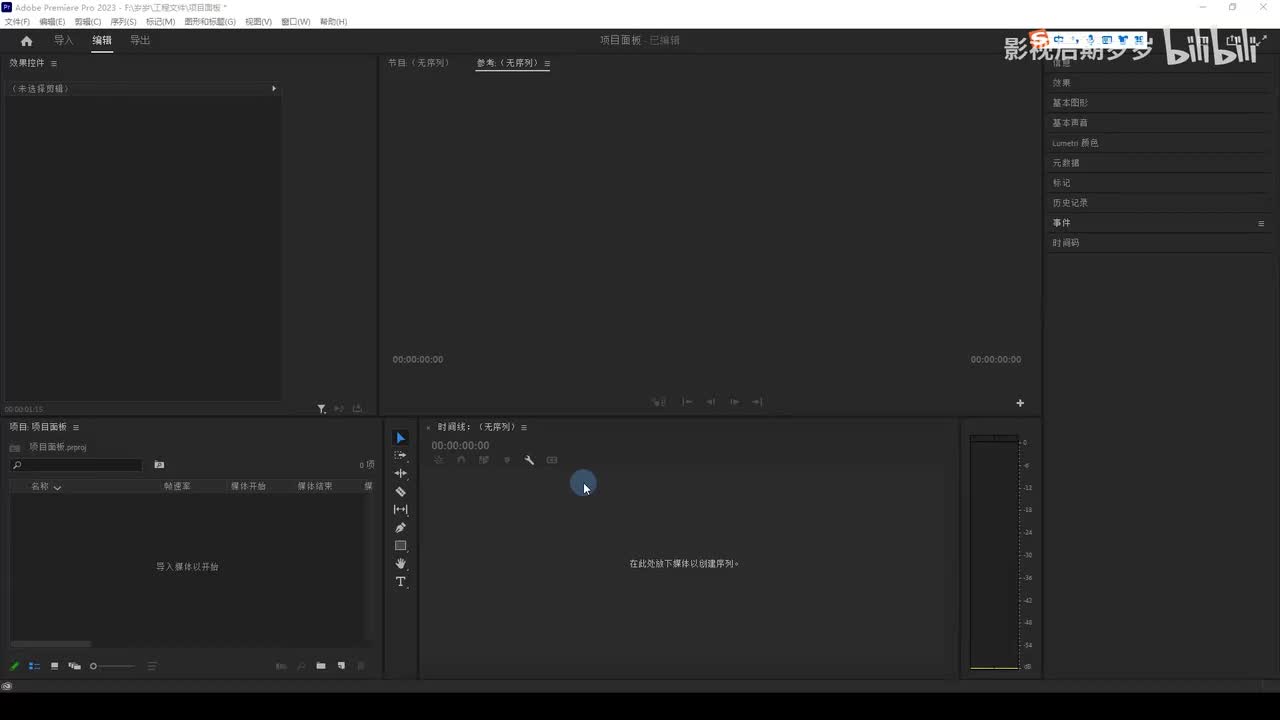Select the Type tool
Viewport: 1280px width, 720px height.
(400, 582)
